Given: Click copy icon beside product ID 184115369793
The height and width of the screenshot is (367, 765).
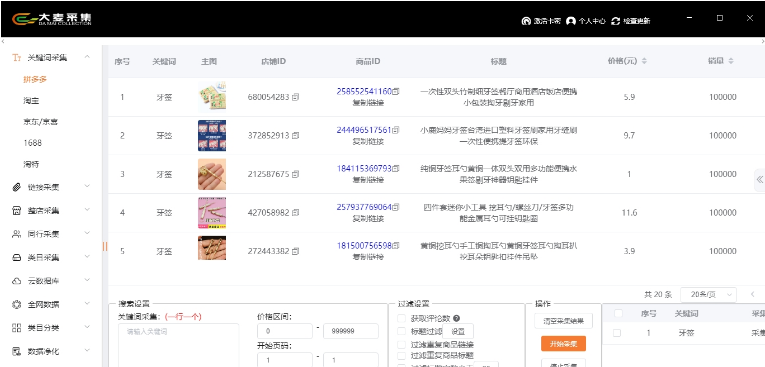Looking at the screenshot, I should 396,168.
